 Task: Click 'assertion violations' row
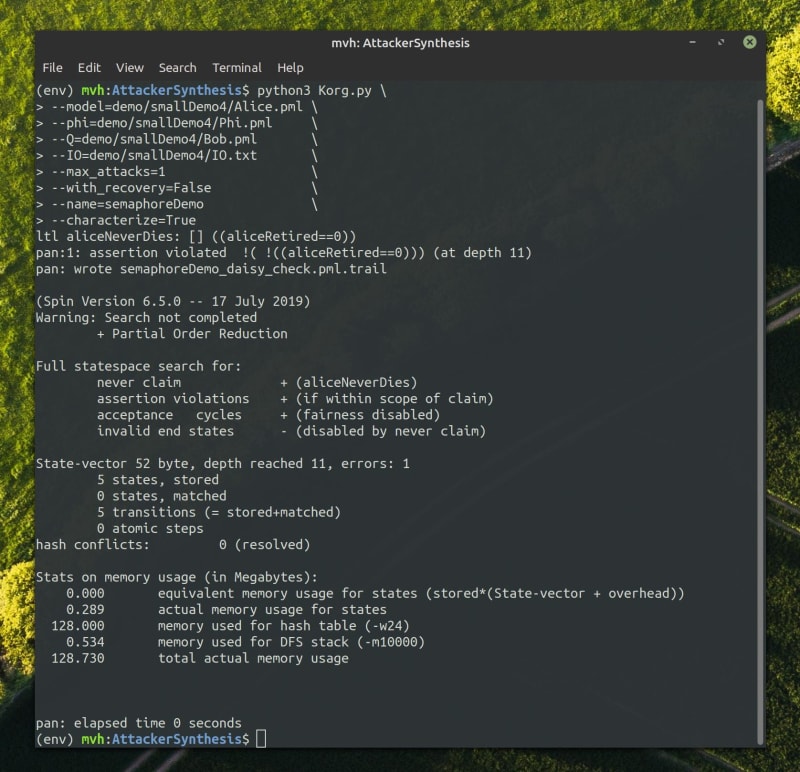[x=295, y=399]
